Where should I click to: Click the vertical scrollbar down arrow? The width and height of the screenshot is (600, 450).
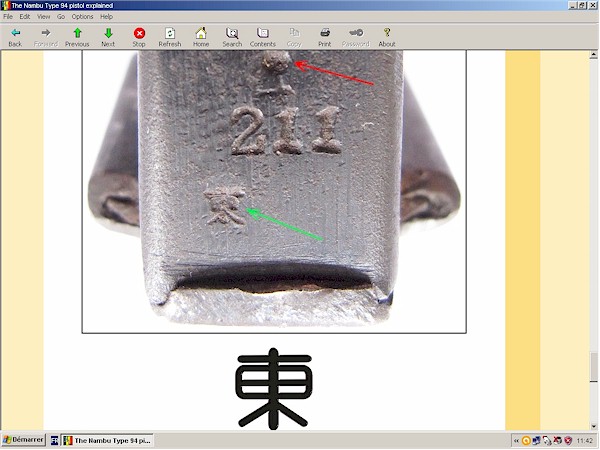[594, 426]
